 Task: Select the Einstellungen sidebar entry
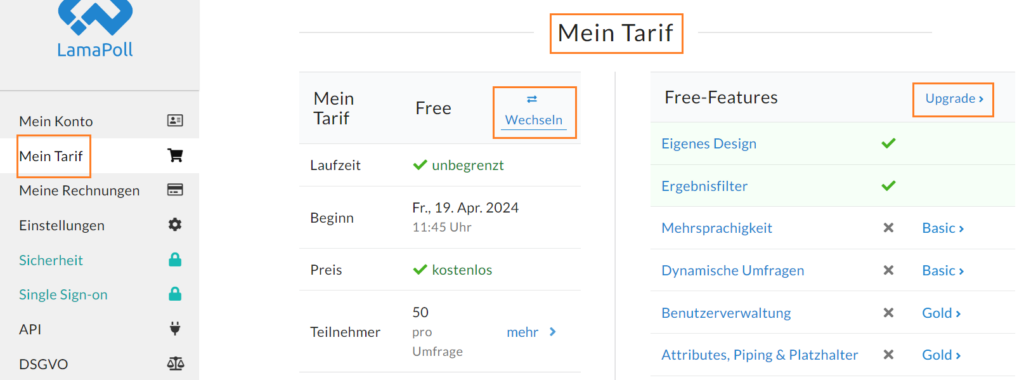(x=61, y=225)
